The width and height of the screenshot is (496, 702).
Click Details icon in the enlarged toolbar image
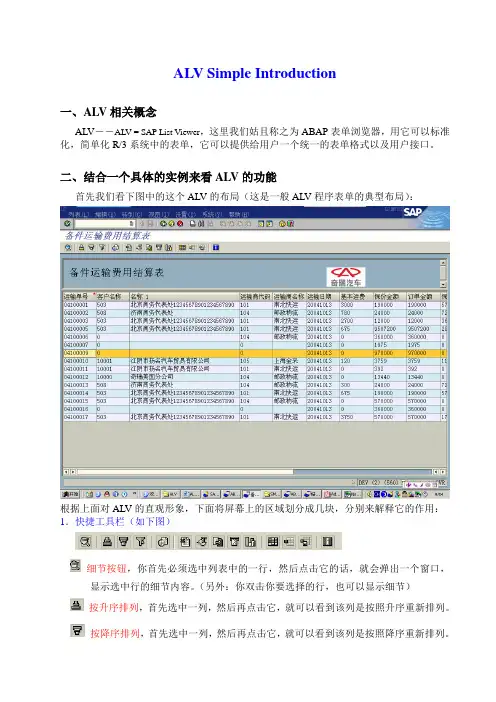tap(86, 542)
